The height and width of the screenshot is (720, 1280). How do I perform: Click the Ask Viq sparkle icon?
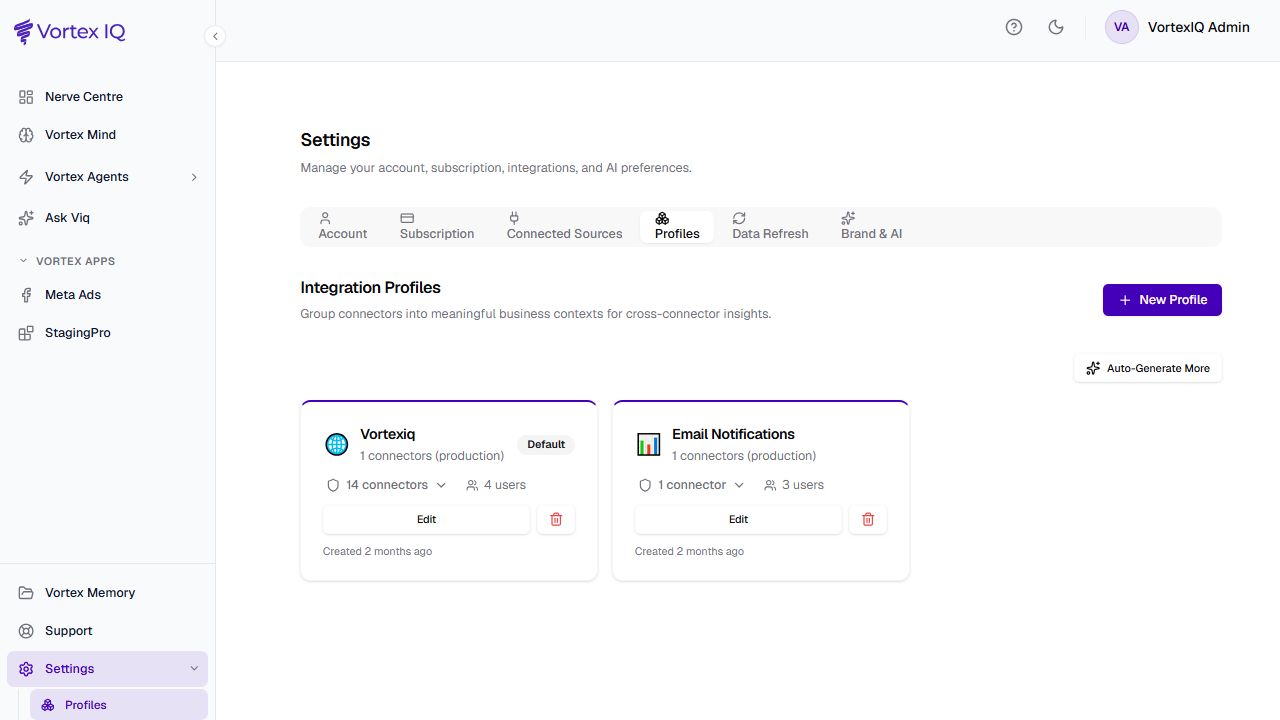26,218
